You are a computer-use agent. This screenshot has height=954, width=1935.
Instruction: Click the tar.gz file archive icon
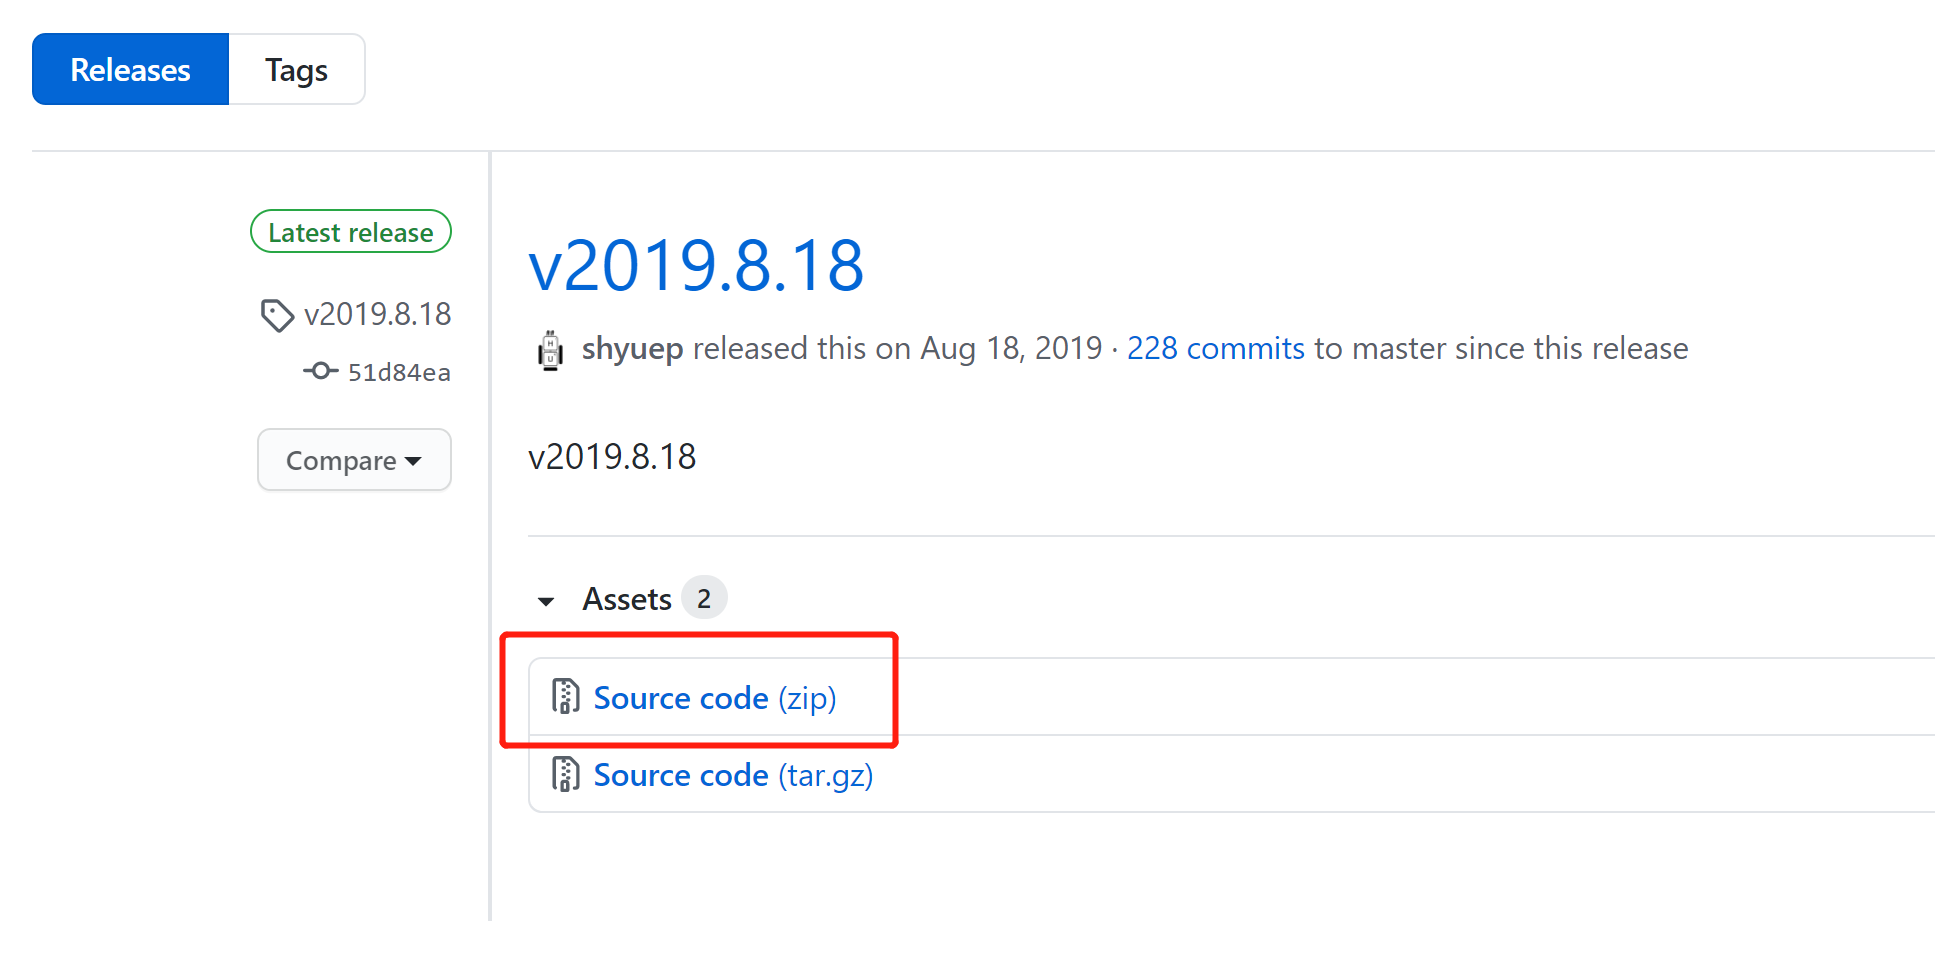click(x=566, y=774)
